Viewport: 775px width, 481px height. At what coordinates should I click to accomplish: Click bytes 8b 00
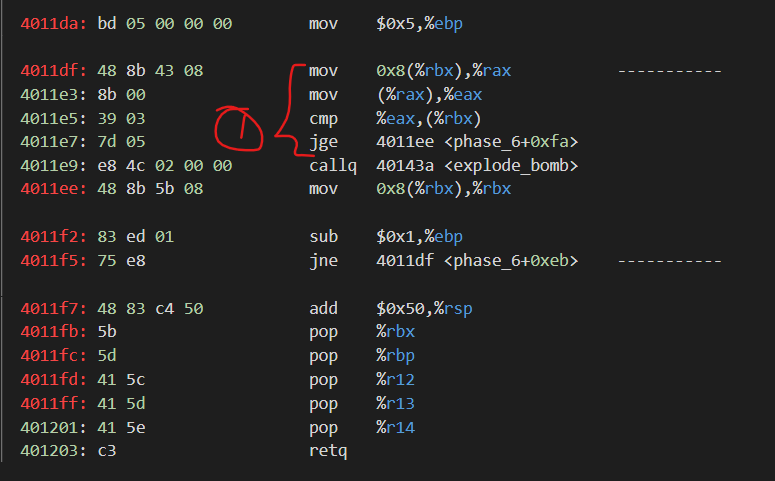(x=121, y=94)
